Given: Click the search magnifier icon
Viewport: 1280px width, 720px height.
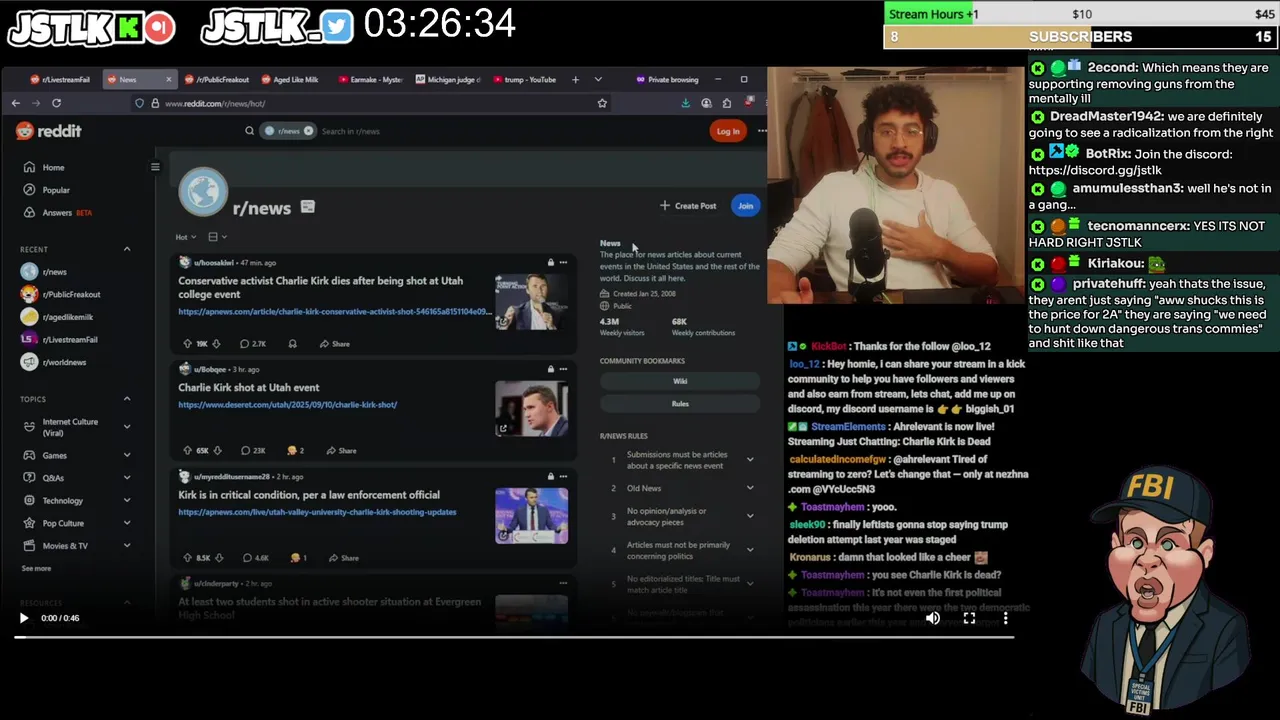Looking at the screenshot, I should click(x=250, y=131).
